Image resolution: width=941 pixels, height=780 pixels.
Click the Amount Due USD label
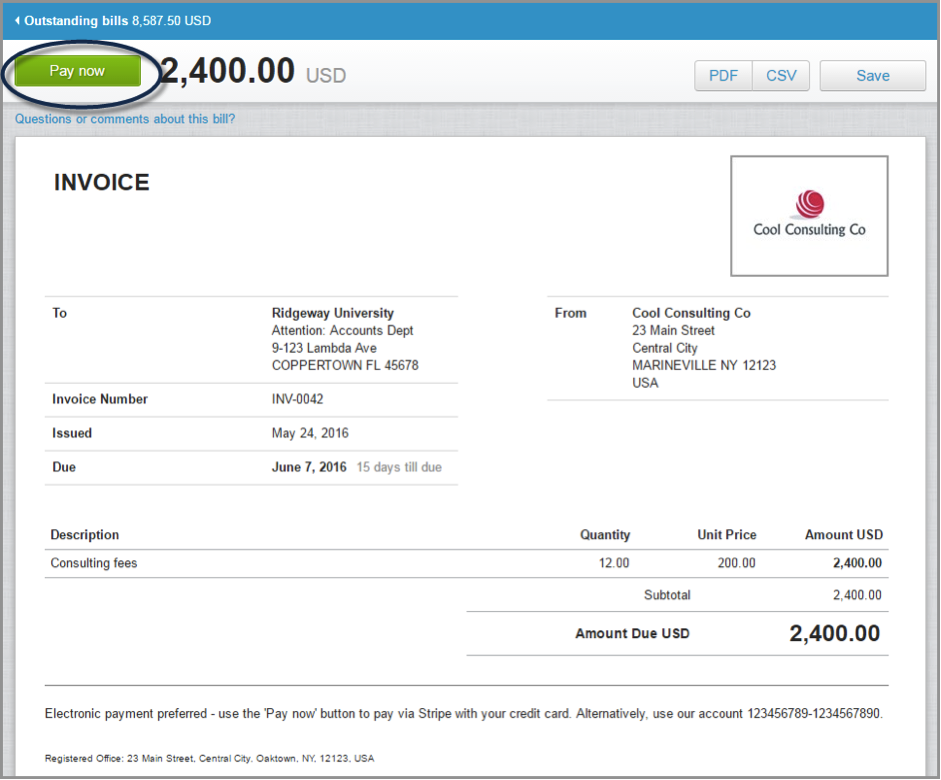633,634
